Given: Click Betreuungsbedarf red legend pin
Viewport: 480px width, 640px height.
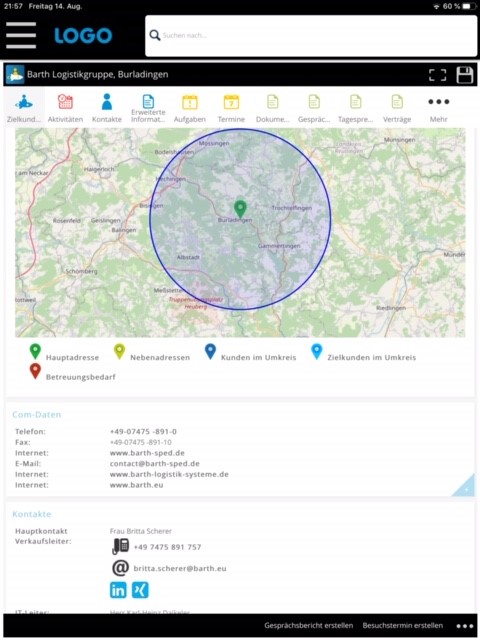Looking at the screenshot, I should pos(36,371).
